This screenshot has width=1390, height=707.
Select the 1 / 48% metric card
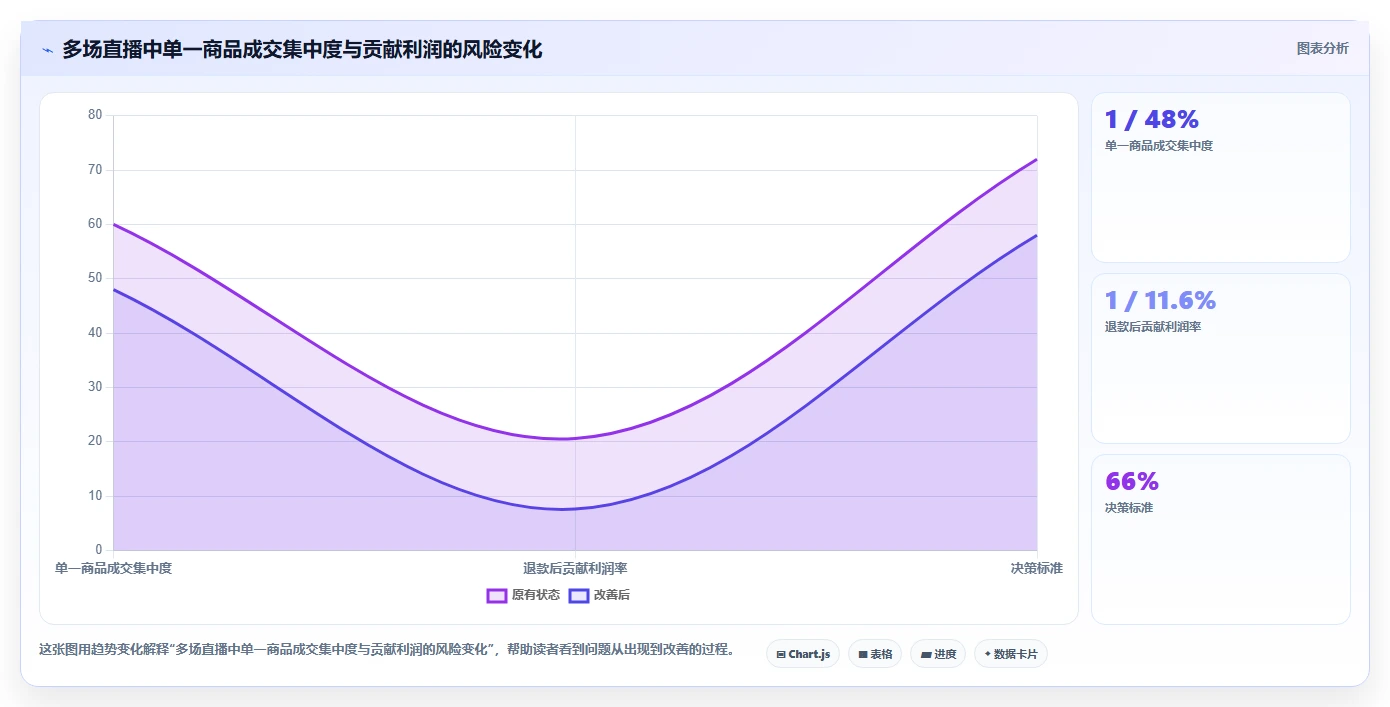pos(1221,178)
